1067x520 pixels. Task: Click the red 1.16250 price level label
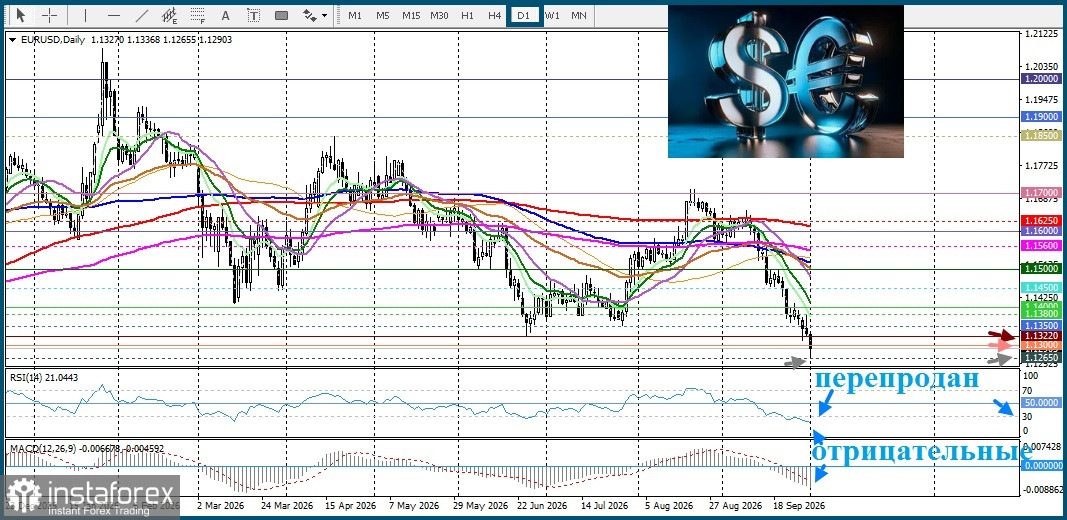pos(1042,222)
